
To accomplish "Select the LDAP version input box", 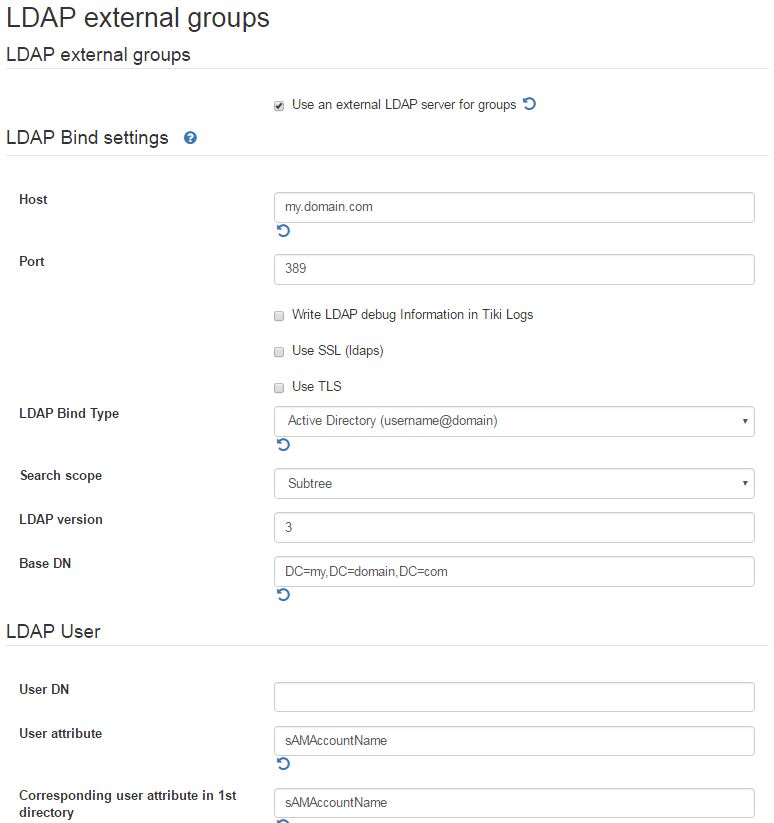I will 514,527.
